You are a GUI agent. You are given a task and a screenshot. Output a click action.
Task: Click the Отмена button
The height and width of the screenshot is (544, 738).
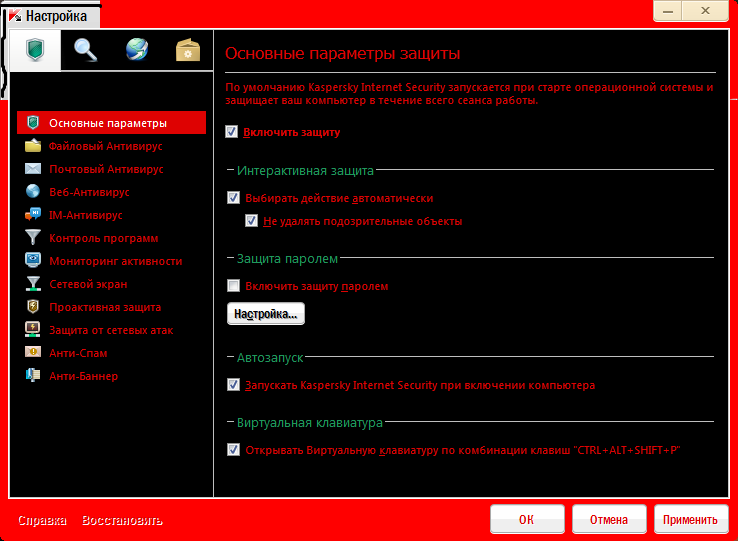coord(609,519)
